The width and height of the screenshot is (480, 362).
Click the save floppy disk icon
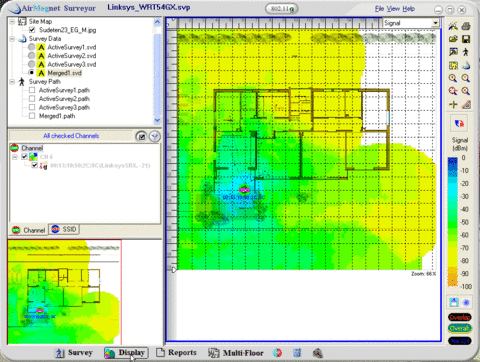point(466,39)
